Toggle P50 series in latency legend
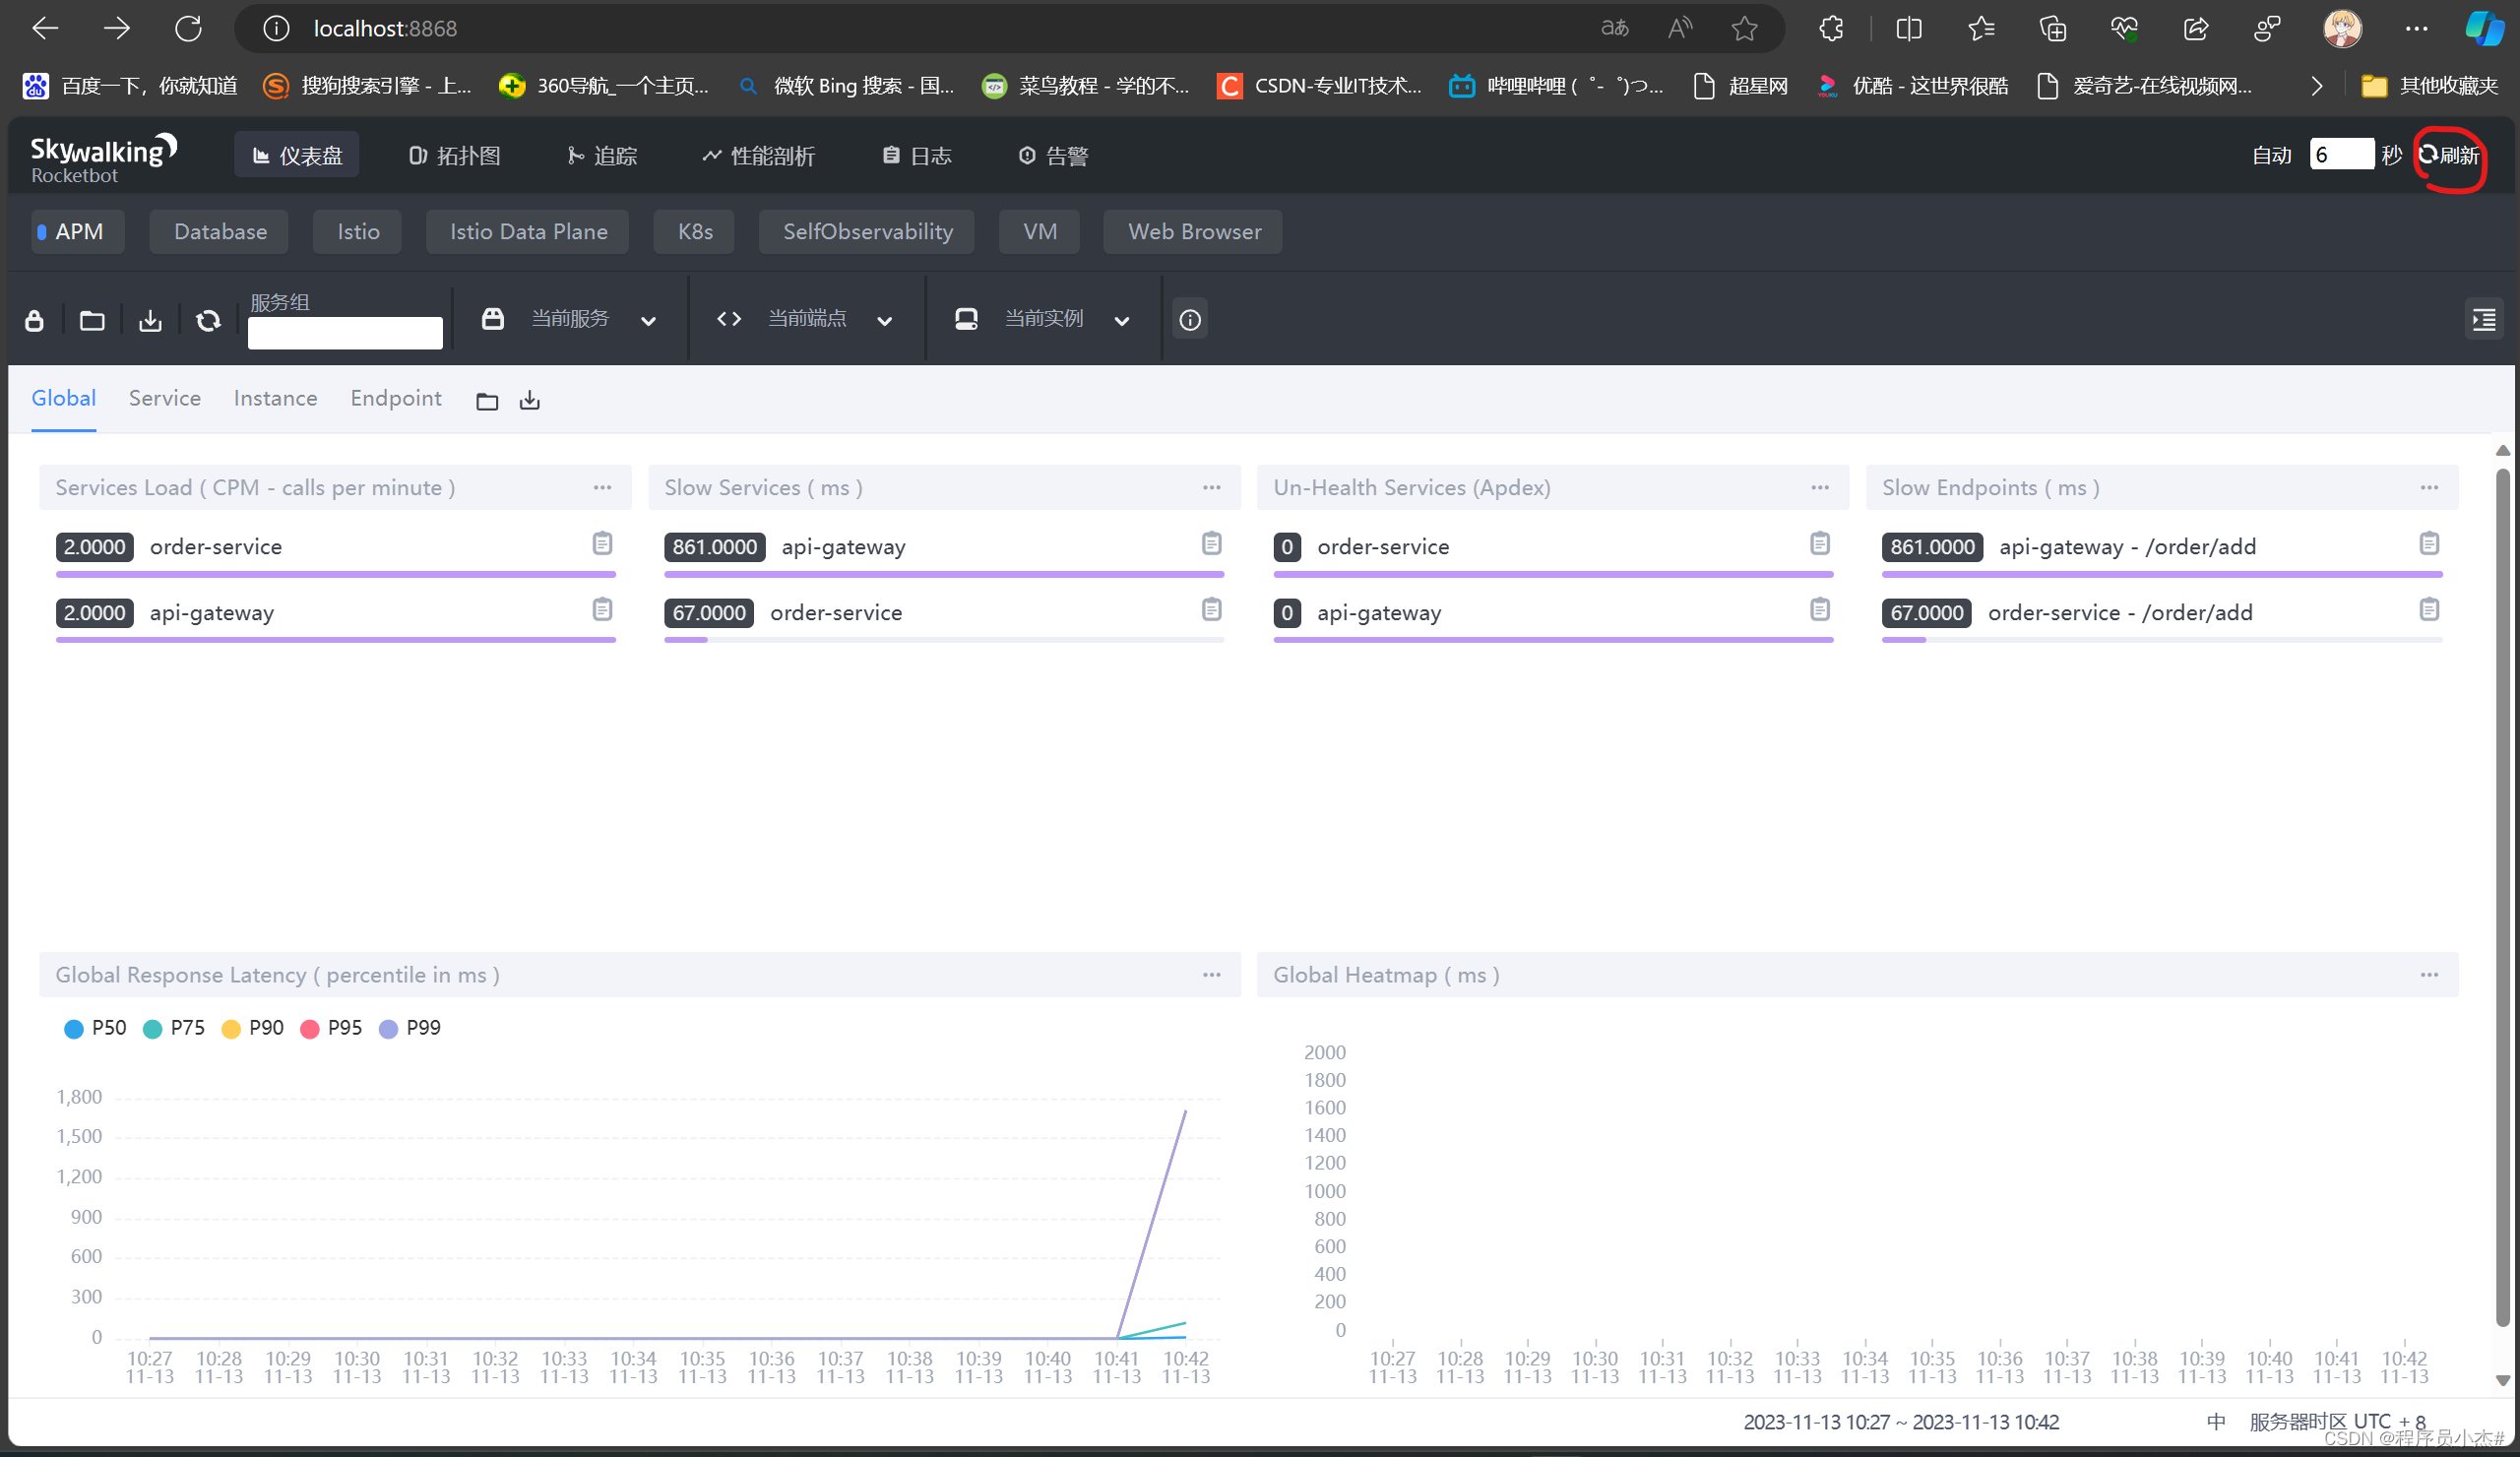Screen dimensions: 2520x1457 pos(95,1028)
